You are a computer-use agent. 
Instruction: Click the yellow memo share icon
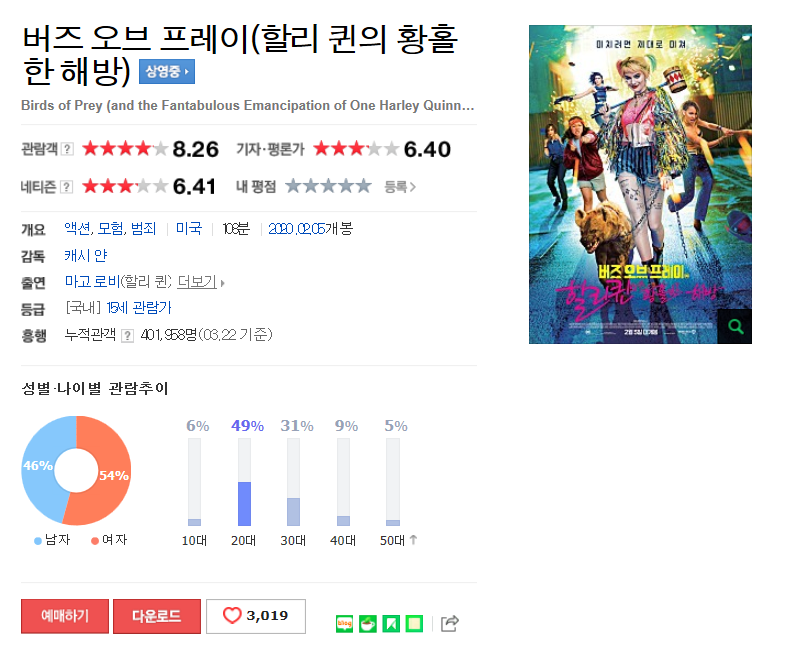[414, 623]
